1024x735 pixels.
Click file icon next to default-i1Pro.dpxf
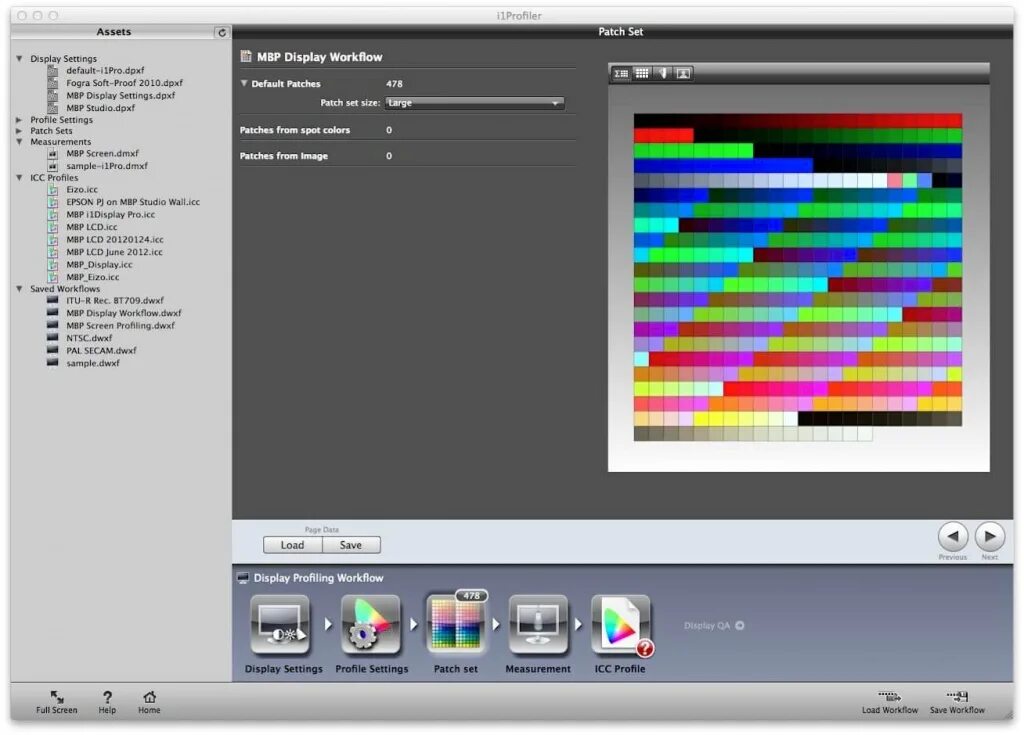tap(53, 71)
